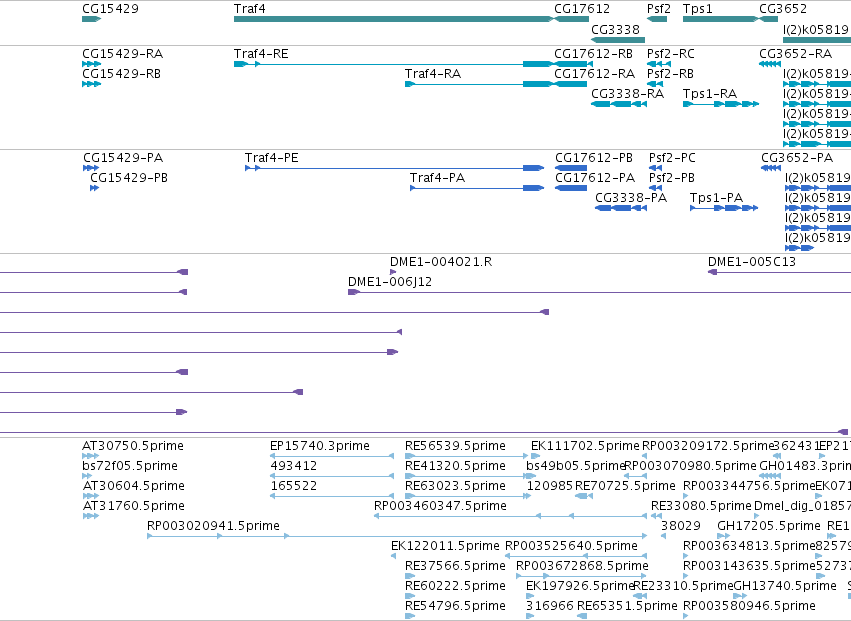The width and height of the screenshot is (851, 621).
Task: Select EST RE65351.5prime
Action: pyautogui.click(x=582, y=616)
